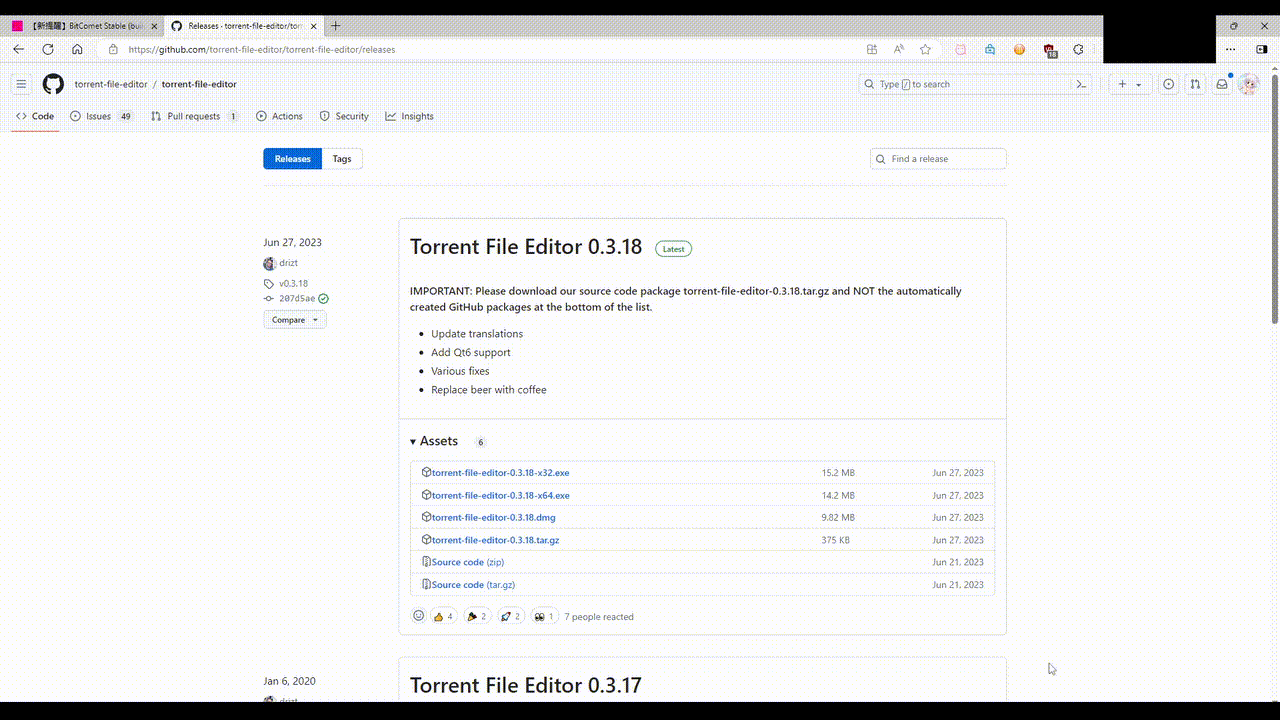1280x720 pixels.
Task: Open a new browser tab with plus
Action: [335, 25]
